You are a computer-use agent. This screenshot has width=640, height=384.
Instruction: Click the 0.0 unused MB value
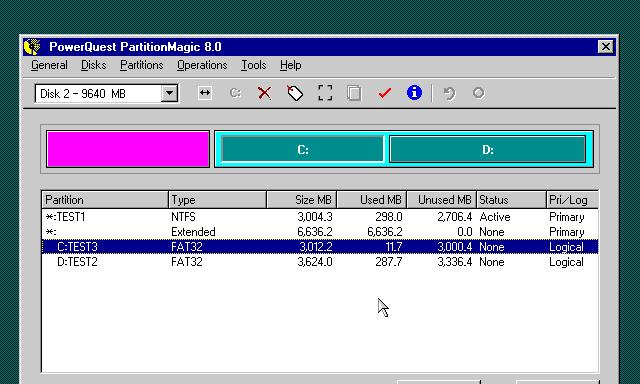tap(464, 232)
